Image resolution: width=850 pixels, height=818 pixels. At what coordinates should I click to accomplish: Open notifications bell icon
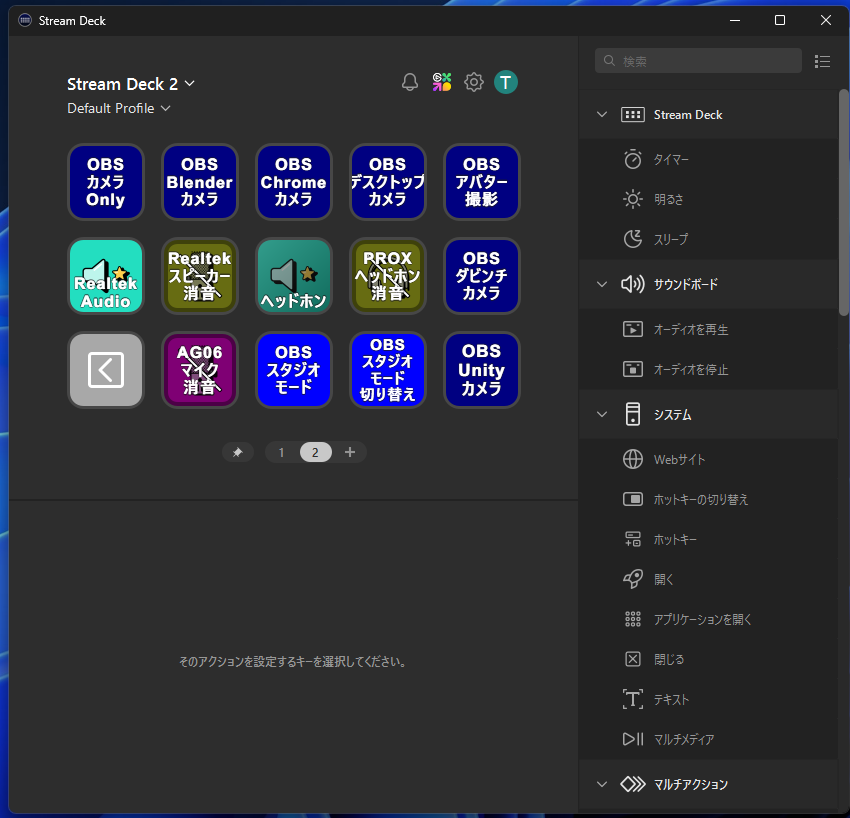coord(410,82)
